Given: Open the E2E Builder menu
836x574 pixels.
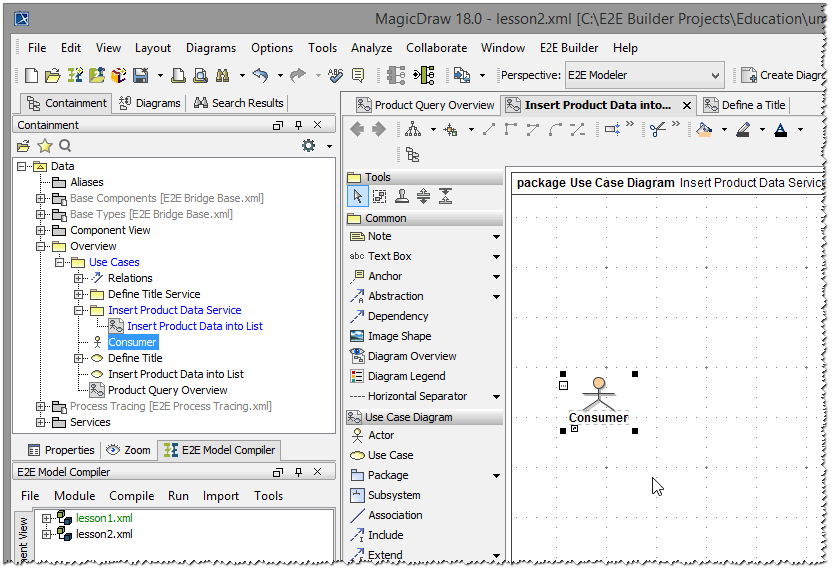Looking at the screenshot, I should click(x=568, y=47).
